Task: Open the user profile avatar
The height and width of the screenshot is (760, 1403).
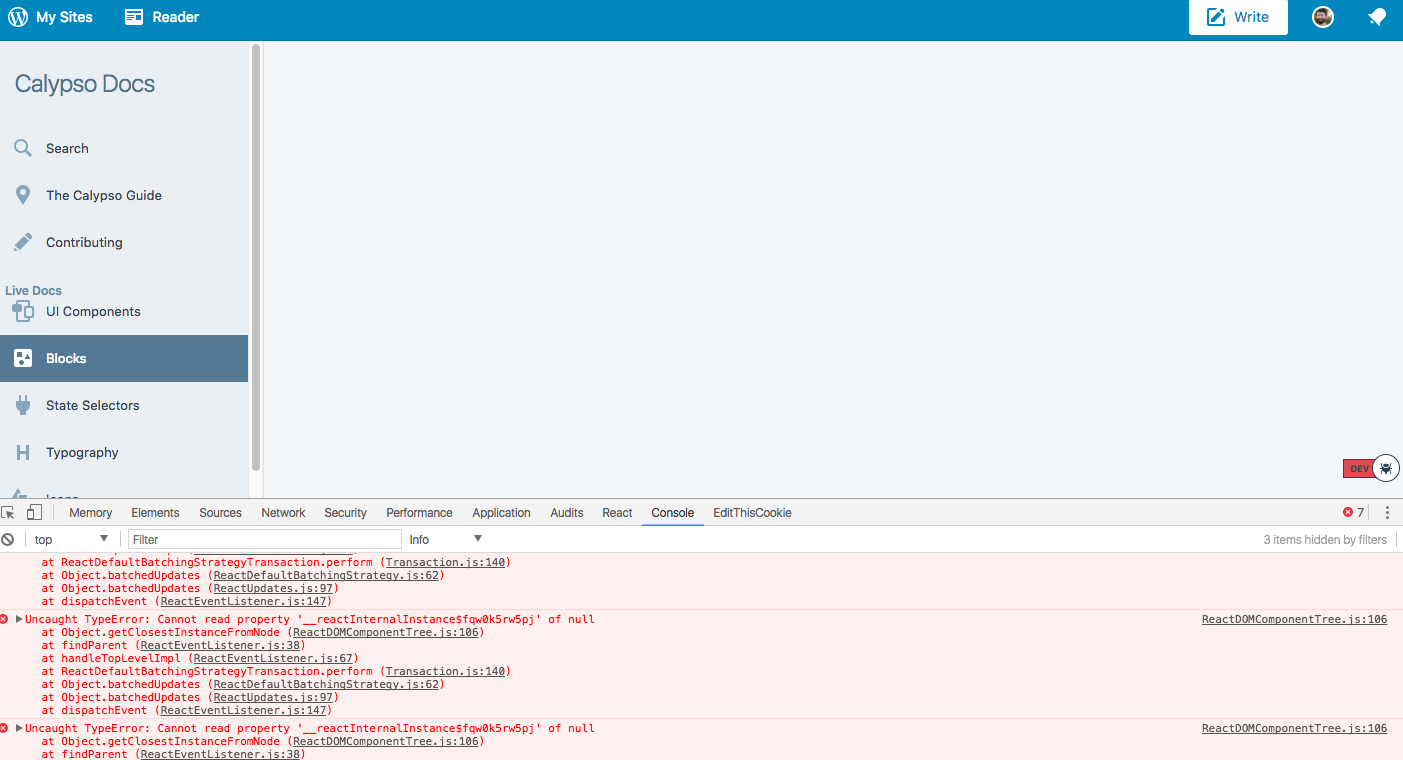Action: 1323,17
